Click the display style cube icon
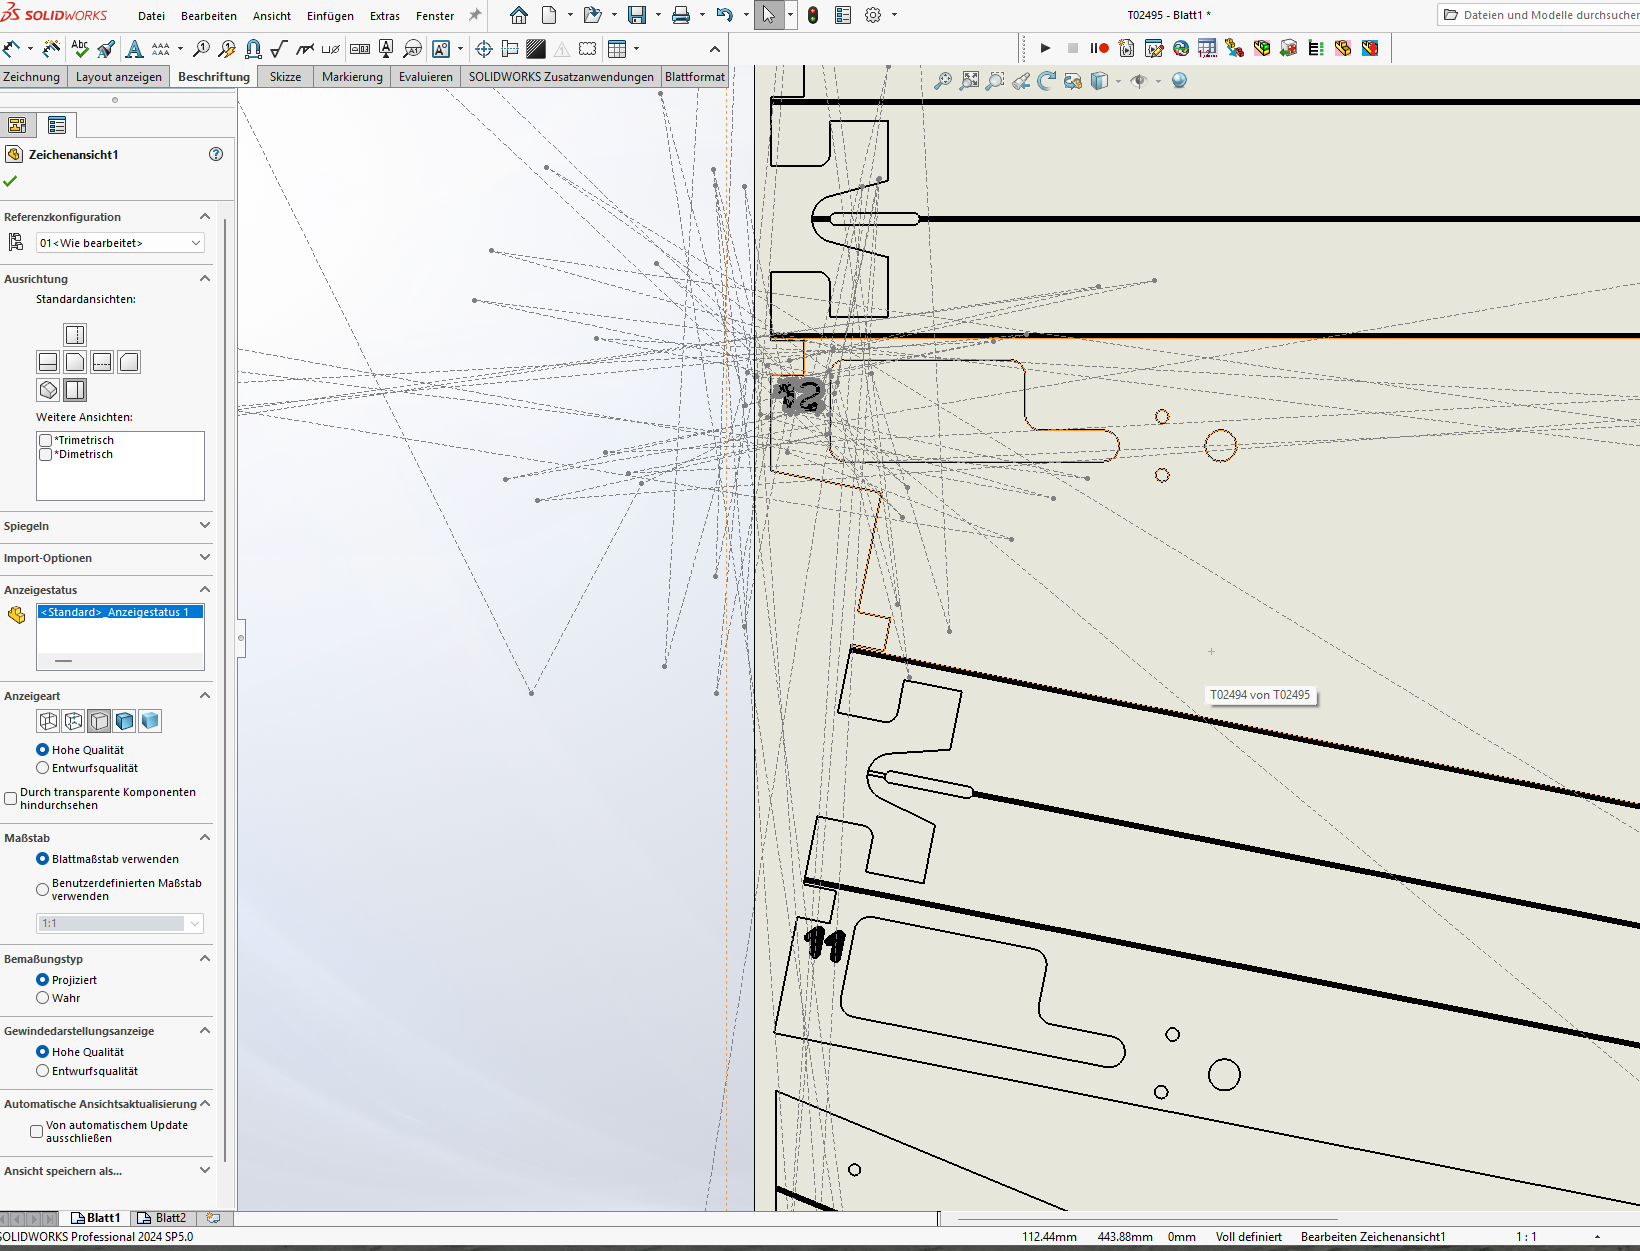Screen dimensions: 1640x1251 click(1099, 81)
